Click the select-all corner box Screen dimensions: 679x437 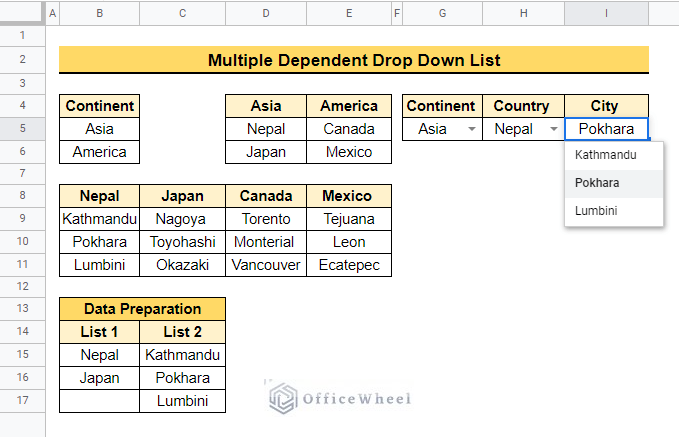click(23, 13)
